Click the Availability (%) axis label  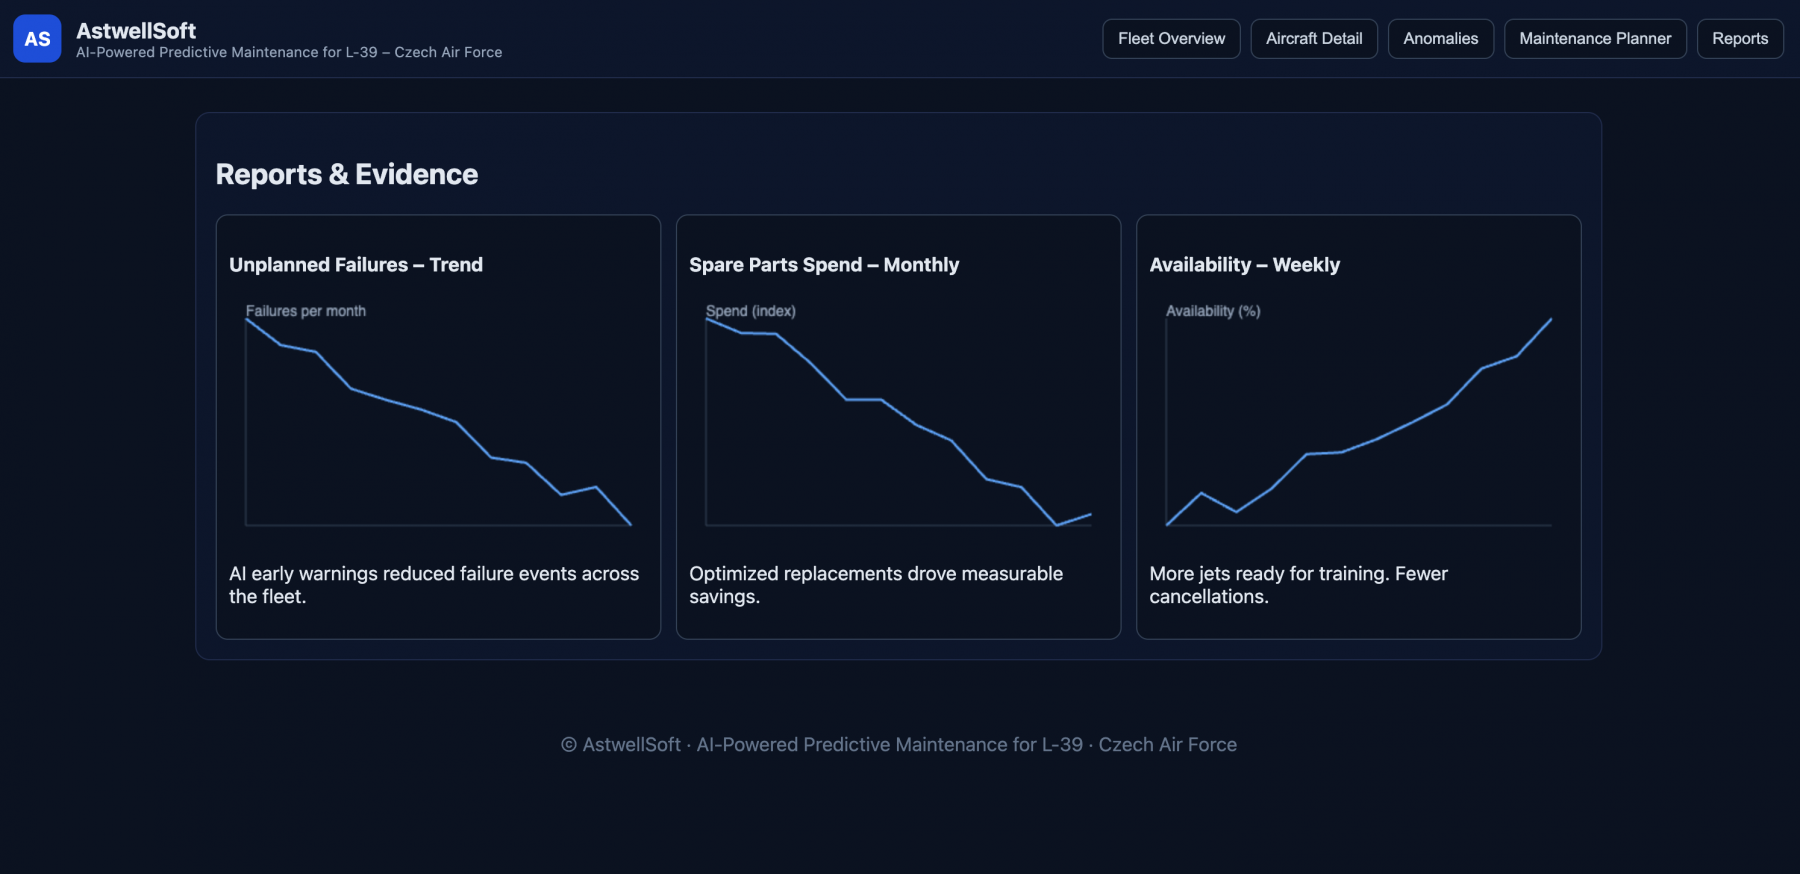pyautogui.click(x=1212, y=311)
